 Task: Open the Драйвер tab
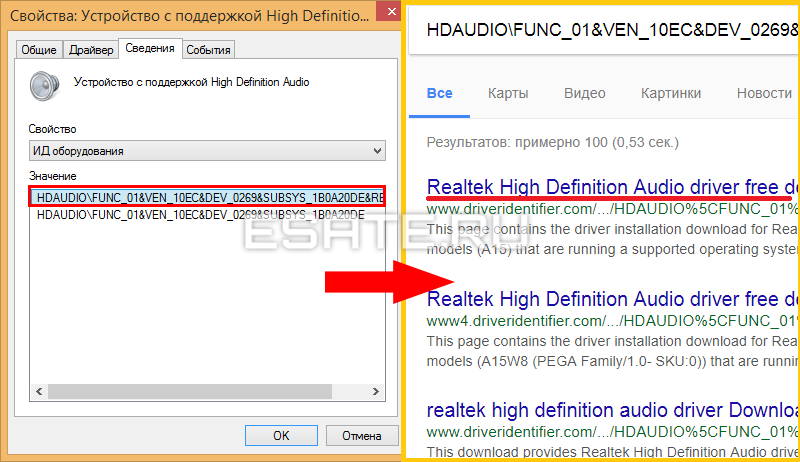tap(91, 49)
